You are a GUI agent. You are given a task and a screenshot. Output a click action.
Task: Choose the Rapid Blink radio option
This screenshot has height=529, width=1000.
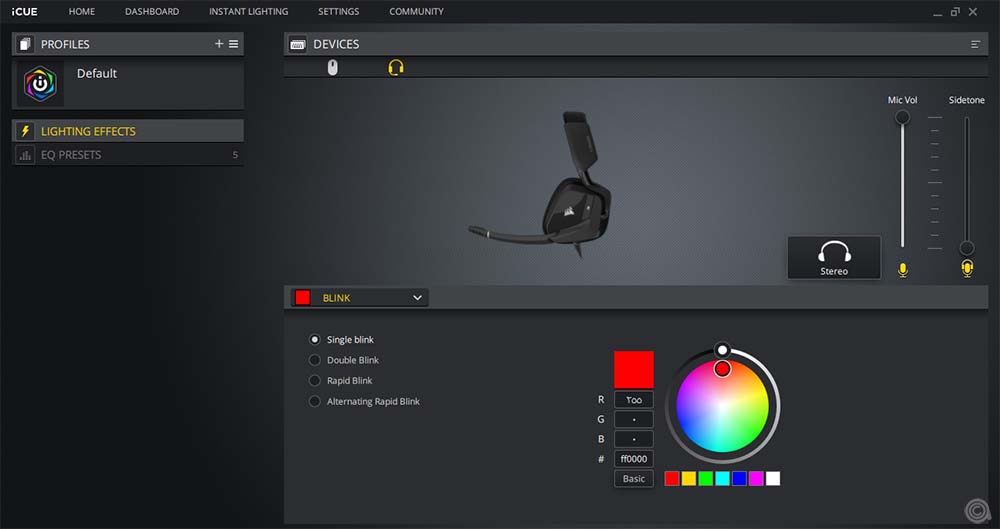pyautogui.click(x=315, y=381)
